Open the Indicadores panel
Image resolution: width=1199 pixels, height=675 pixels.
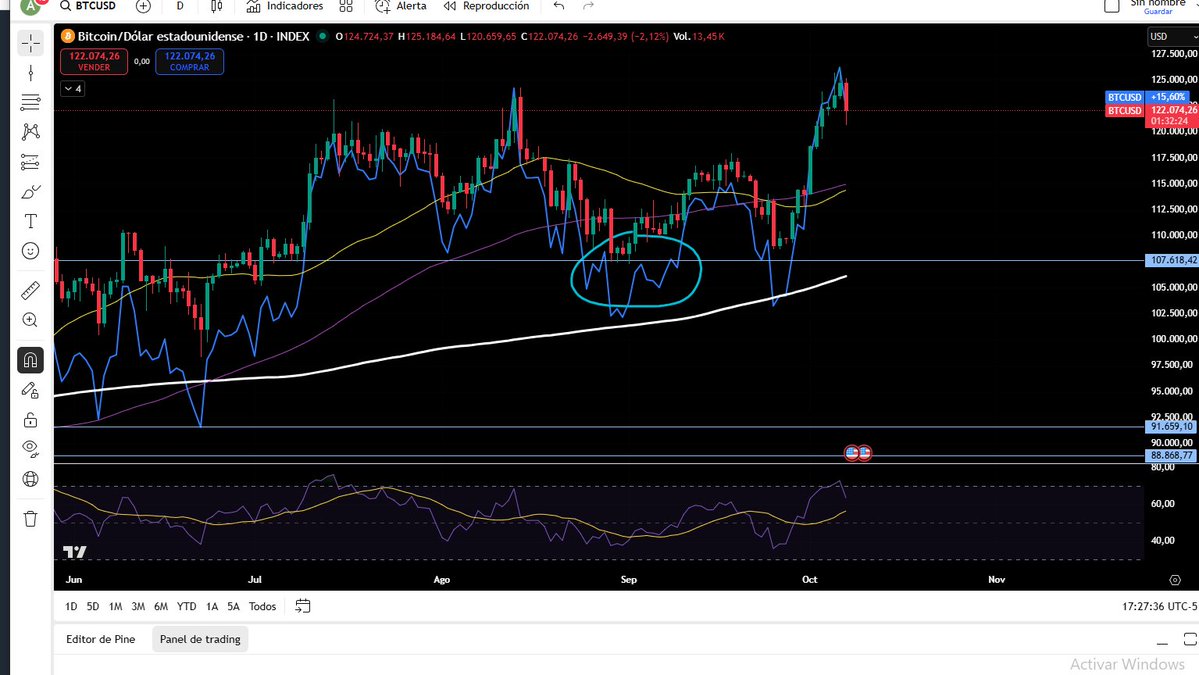(284, 6)
